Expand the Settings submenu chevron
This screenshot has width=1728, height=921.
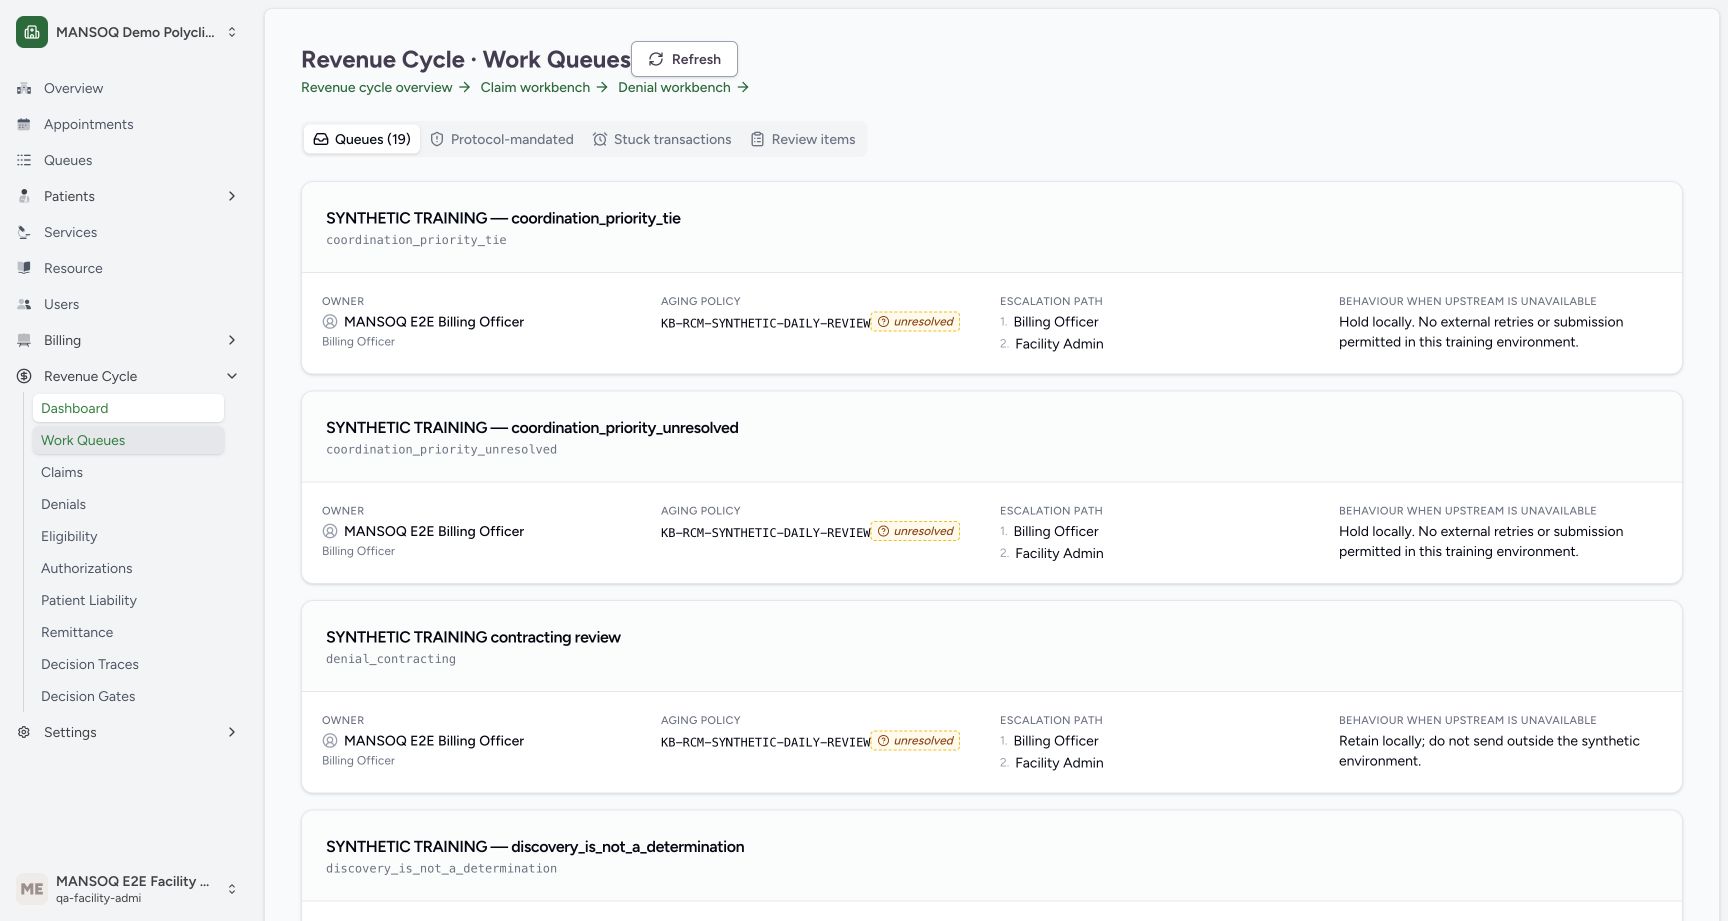point(232,732)
